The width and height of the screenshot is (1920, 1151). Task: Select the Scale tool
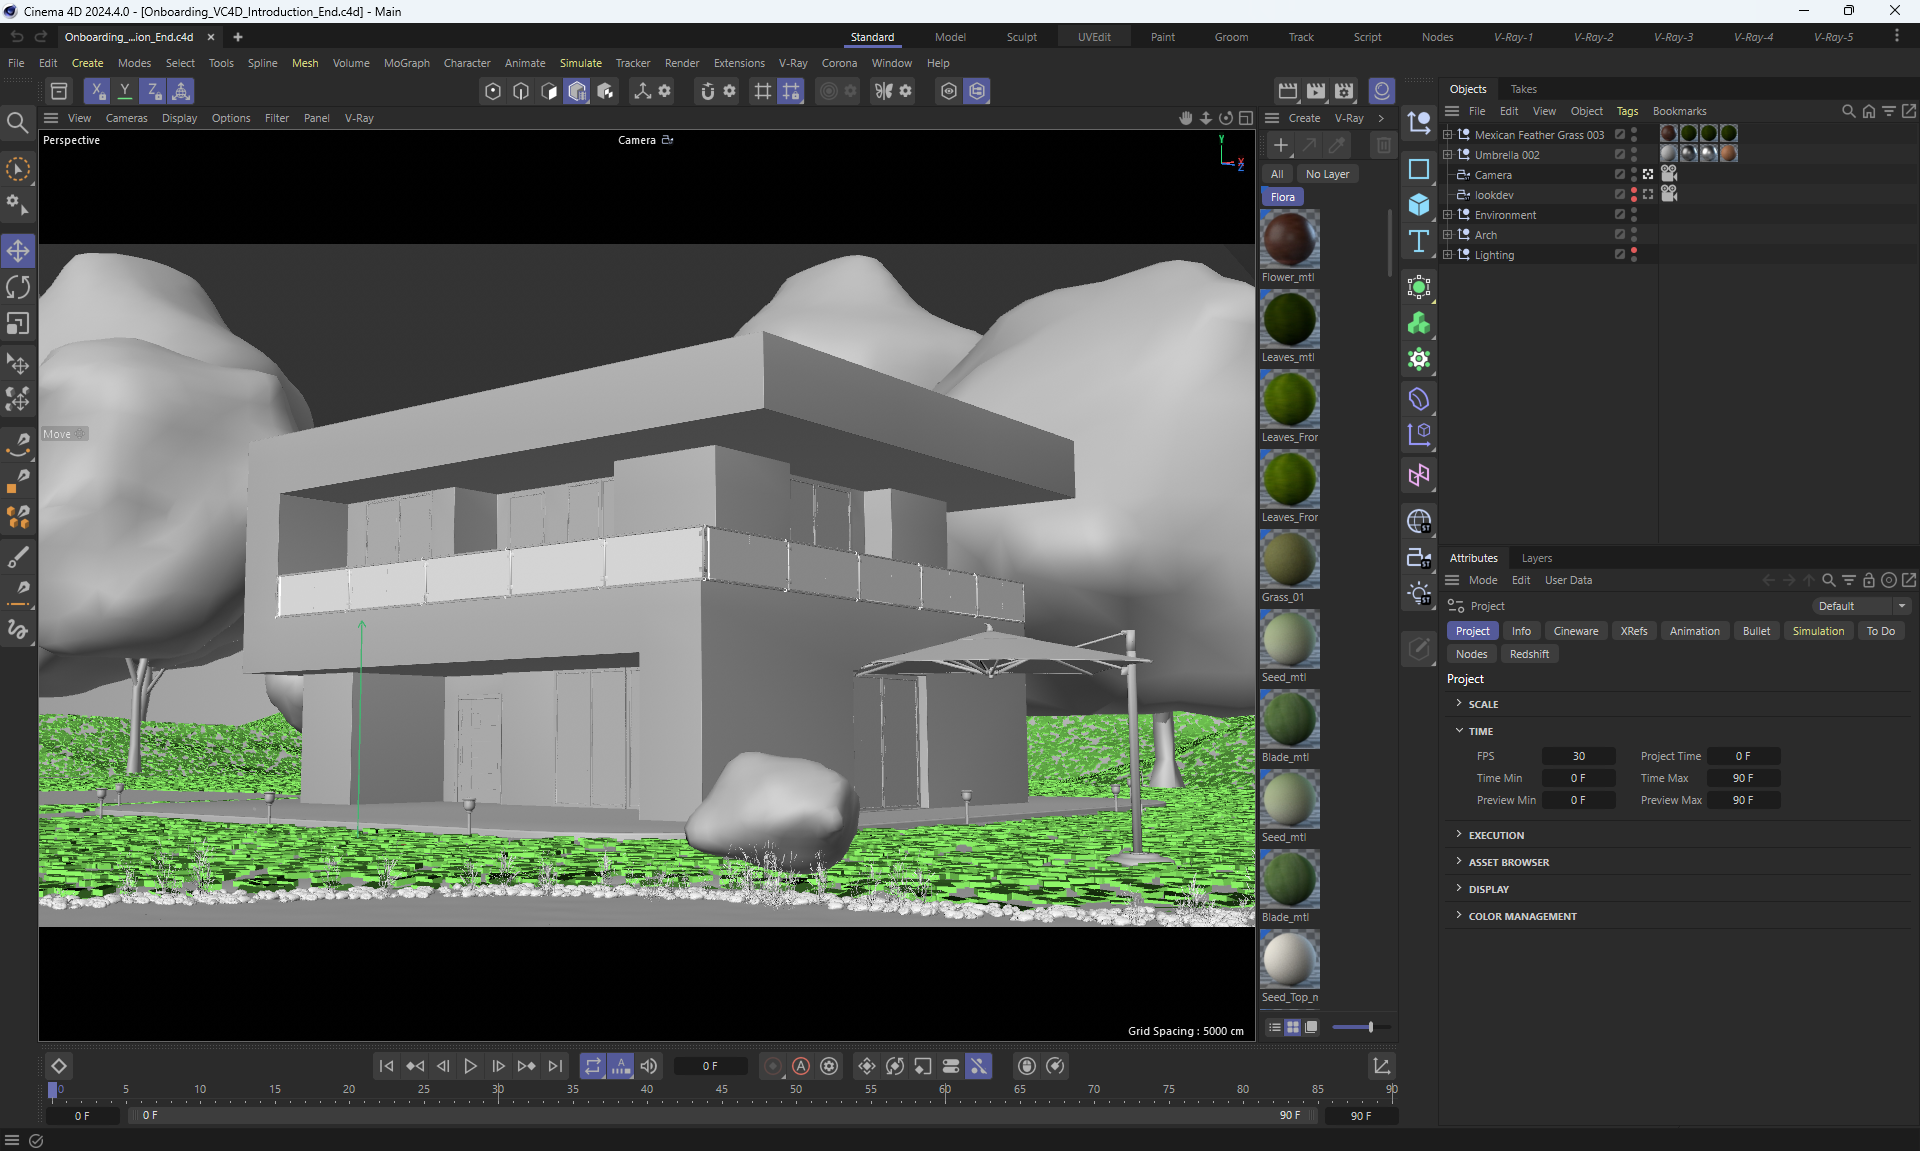point(18,324)
